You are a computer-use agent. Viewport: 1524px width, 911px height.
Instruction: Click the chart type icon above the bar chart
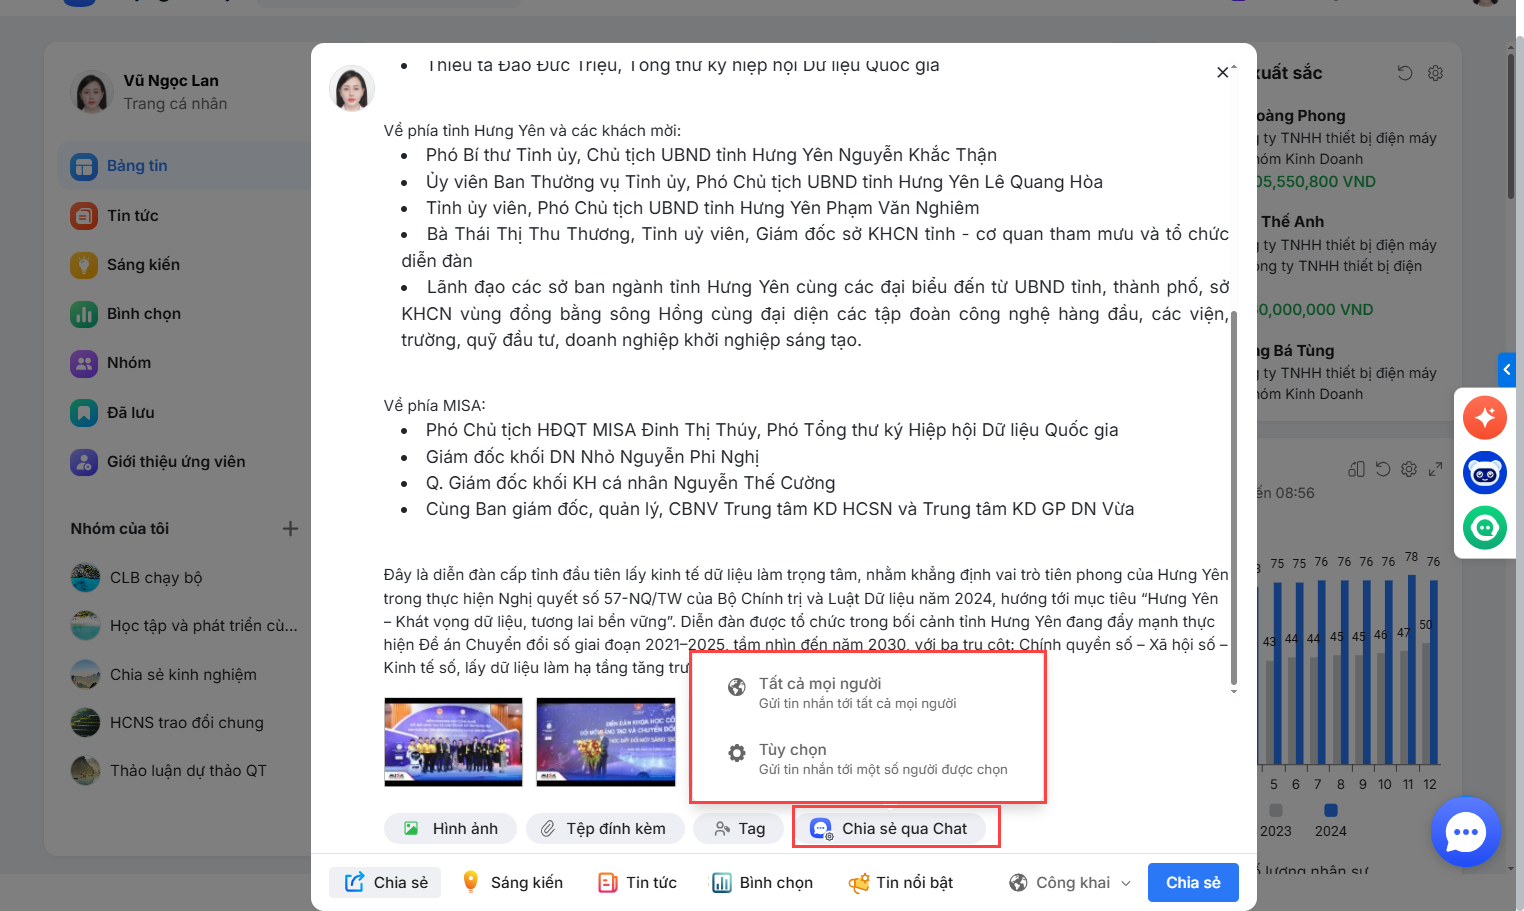click(x=1356, y=469)
